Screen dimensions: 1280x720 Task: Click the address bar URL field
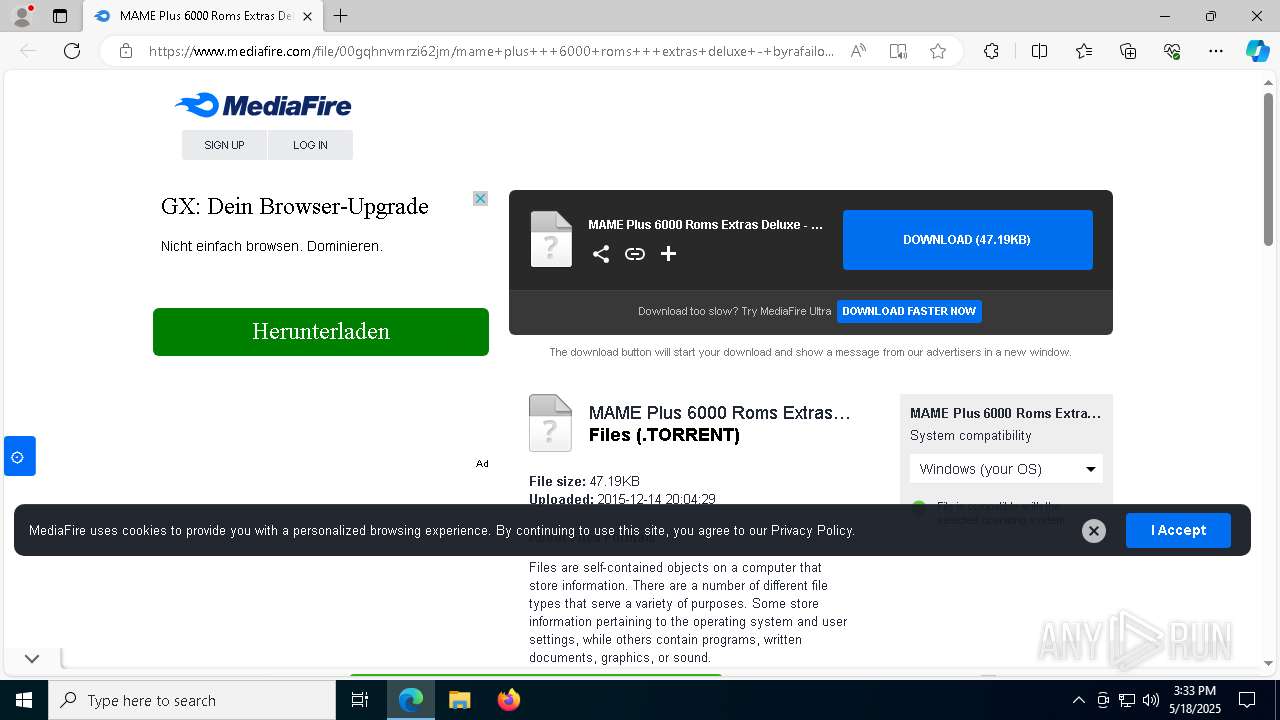coord(491,51)
